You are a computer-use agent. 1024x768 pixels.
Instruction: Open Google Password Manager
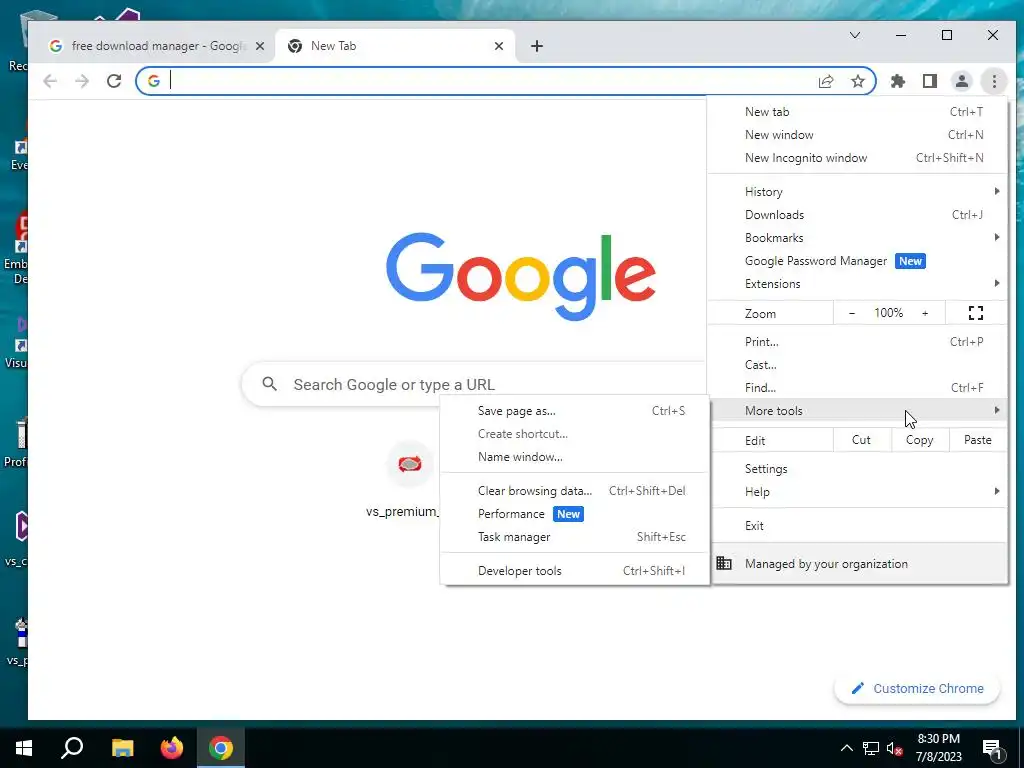pyautogui.click(x=857, y=261)
